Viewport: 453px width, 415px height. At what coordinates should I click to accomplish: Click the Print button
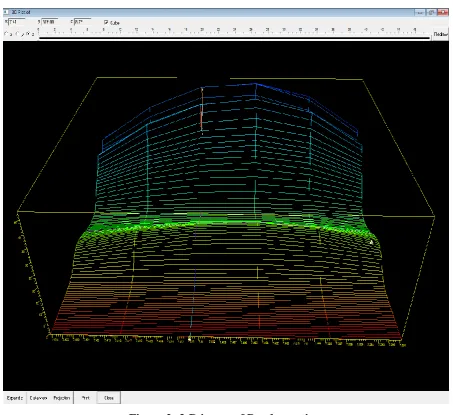[x=86, y=398]
